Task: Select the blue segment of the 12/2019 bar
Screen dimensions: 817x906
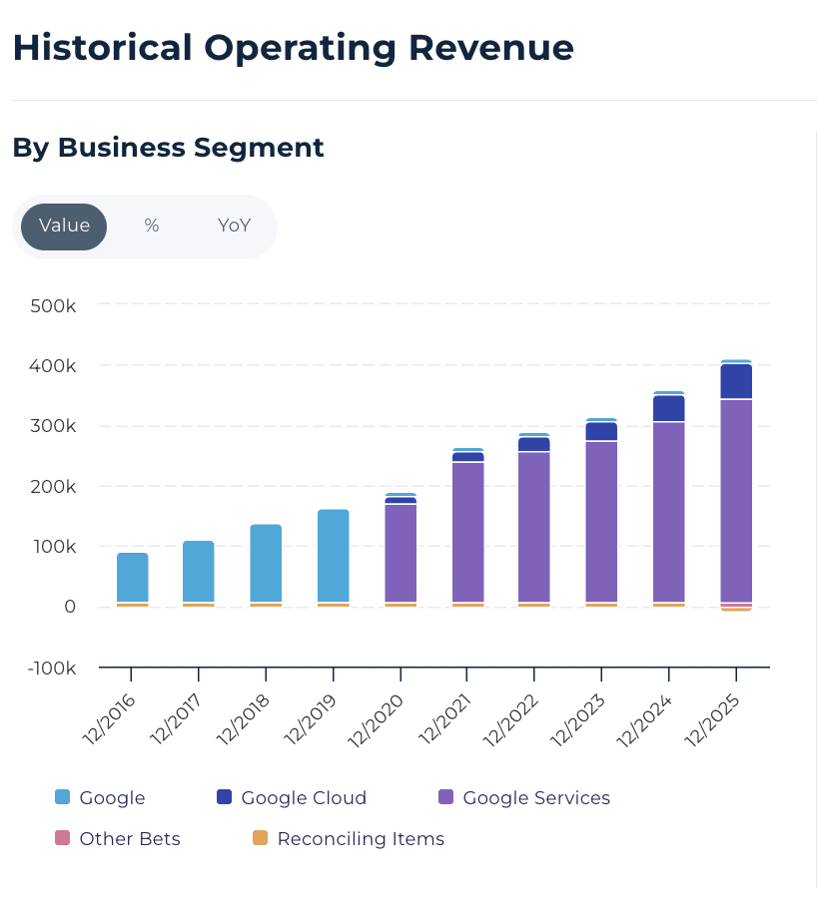Action: point(332,555)
